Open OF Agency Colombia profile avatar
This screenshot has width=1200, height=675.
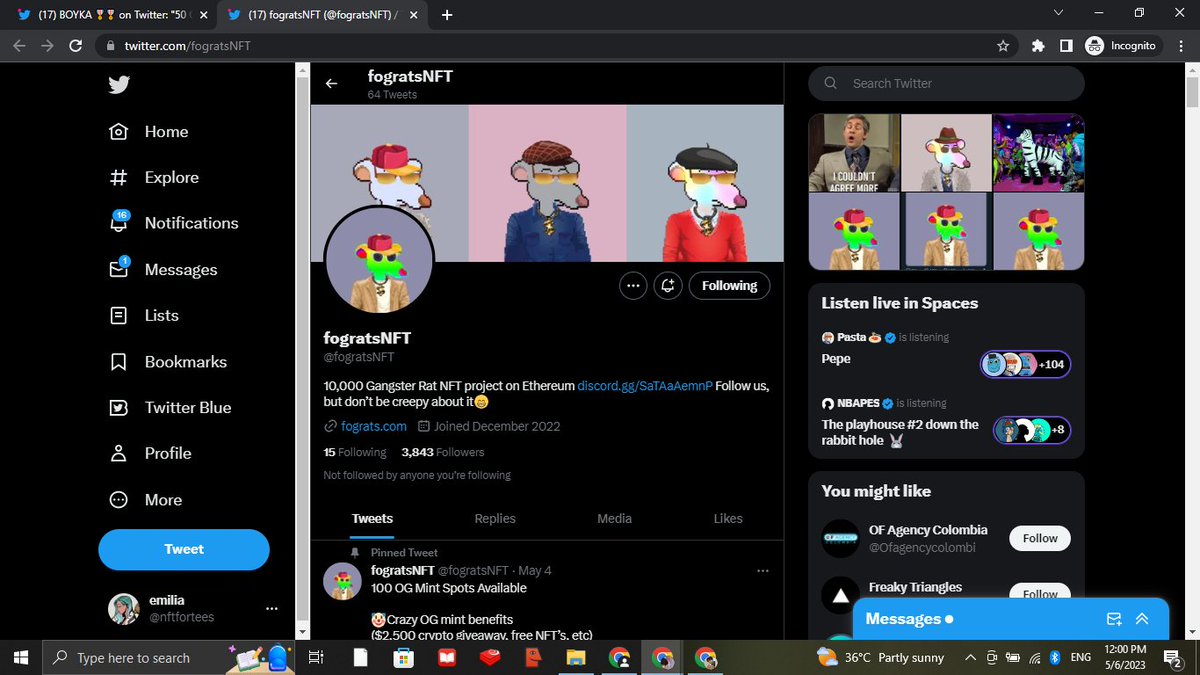840,538
